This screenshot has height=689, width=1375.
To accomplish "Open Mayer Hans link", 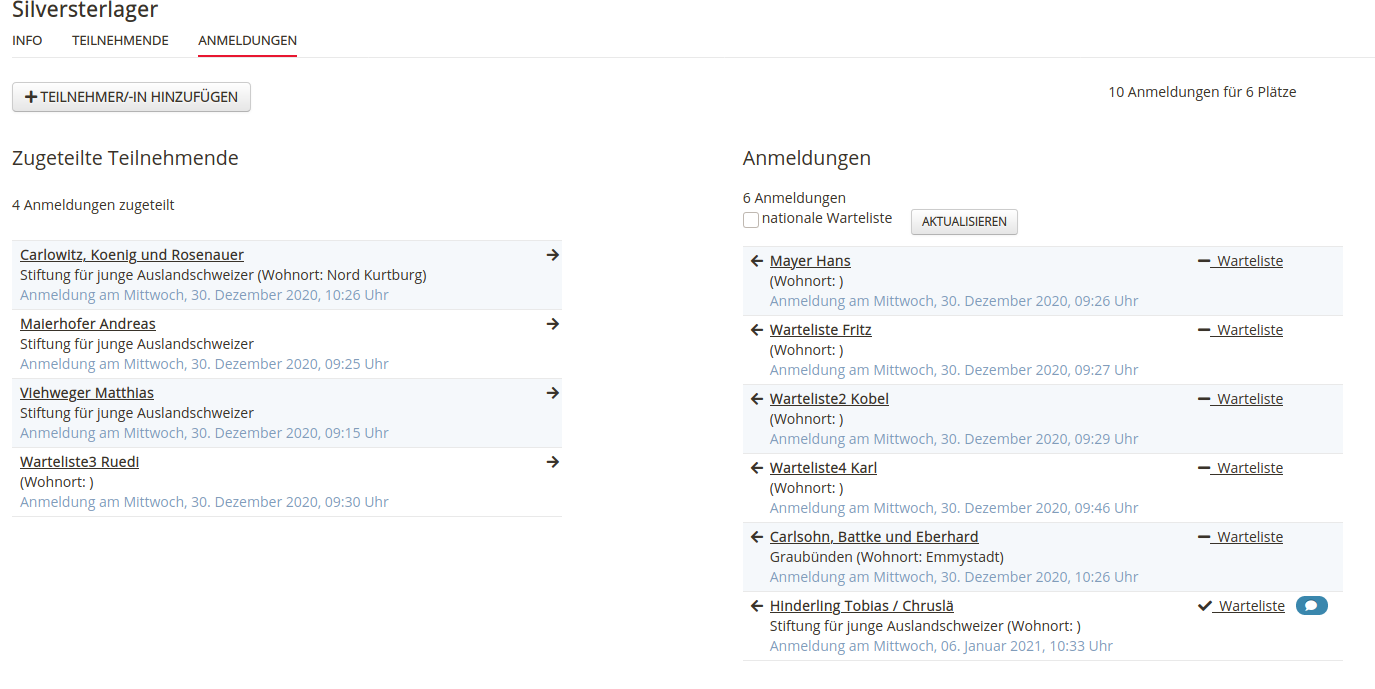I will click(x=810, y=261).
